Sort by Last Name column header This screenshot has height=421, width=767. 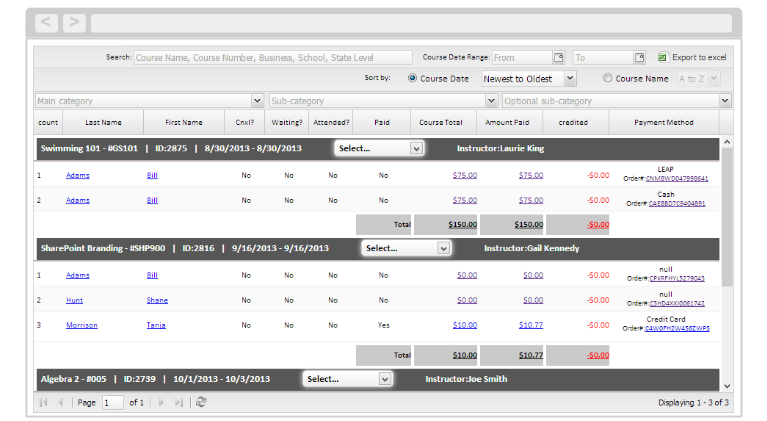pos(103,122)
